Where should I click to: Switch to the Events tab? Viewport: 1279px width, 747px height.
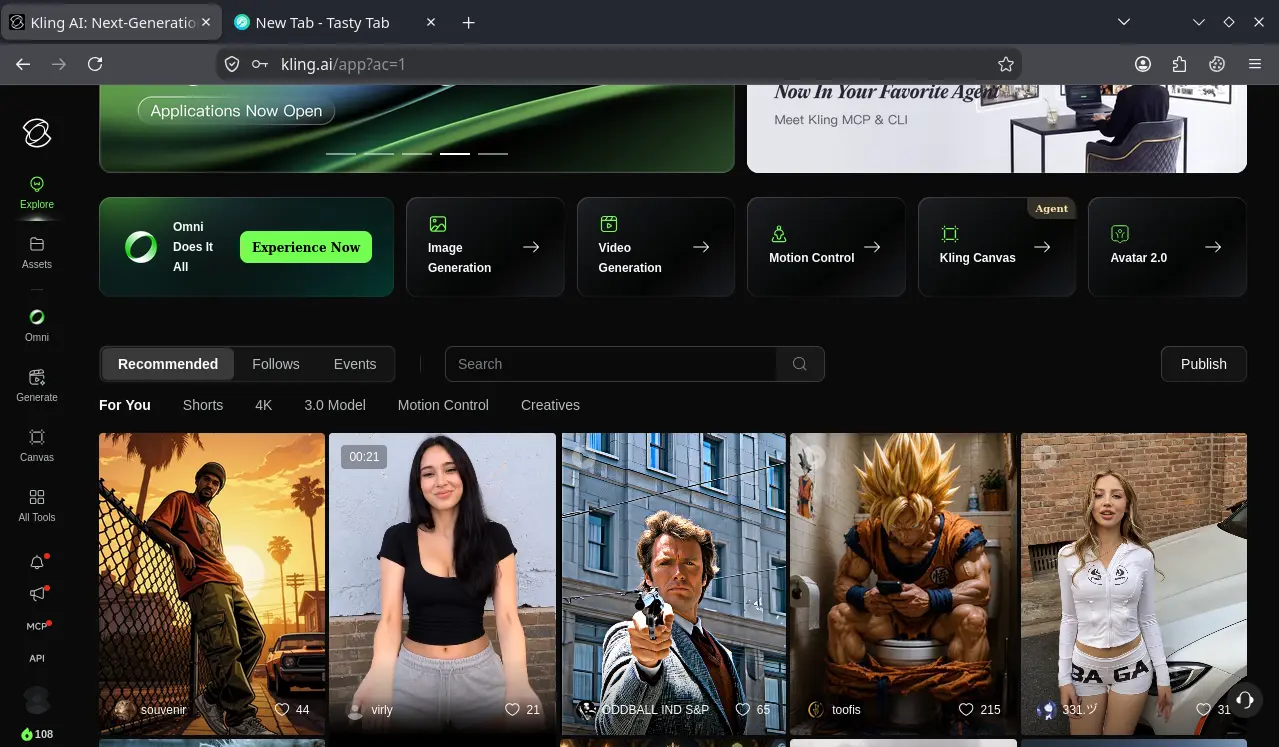[355, 364]
